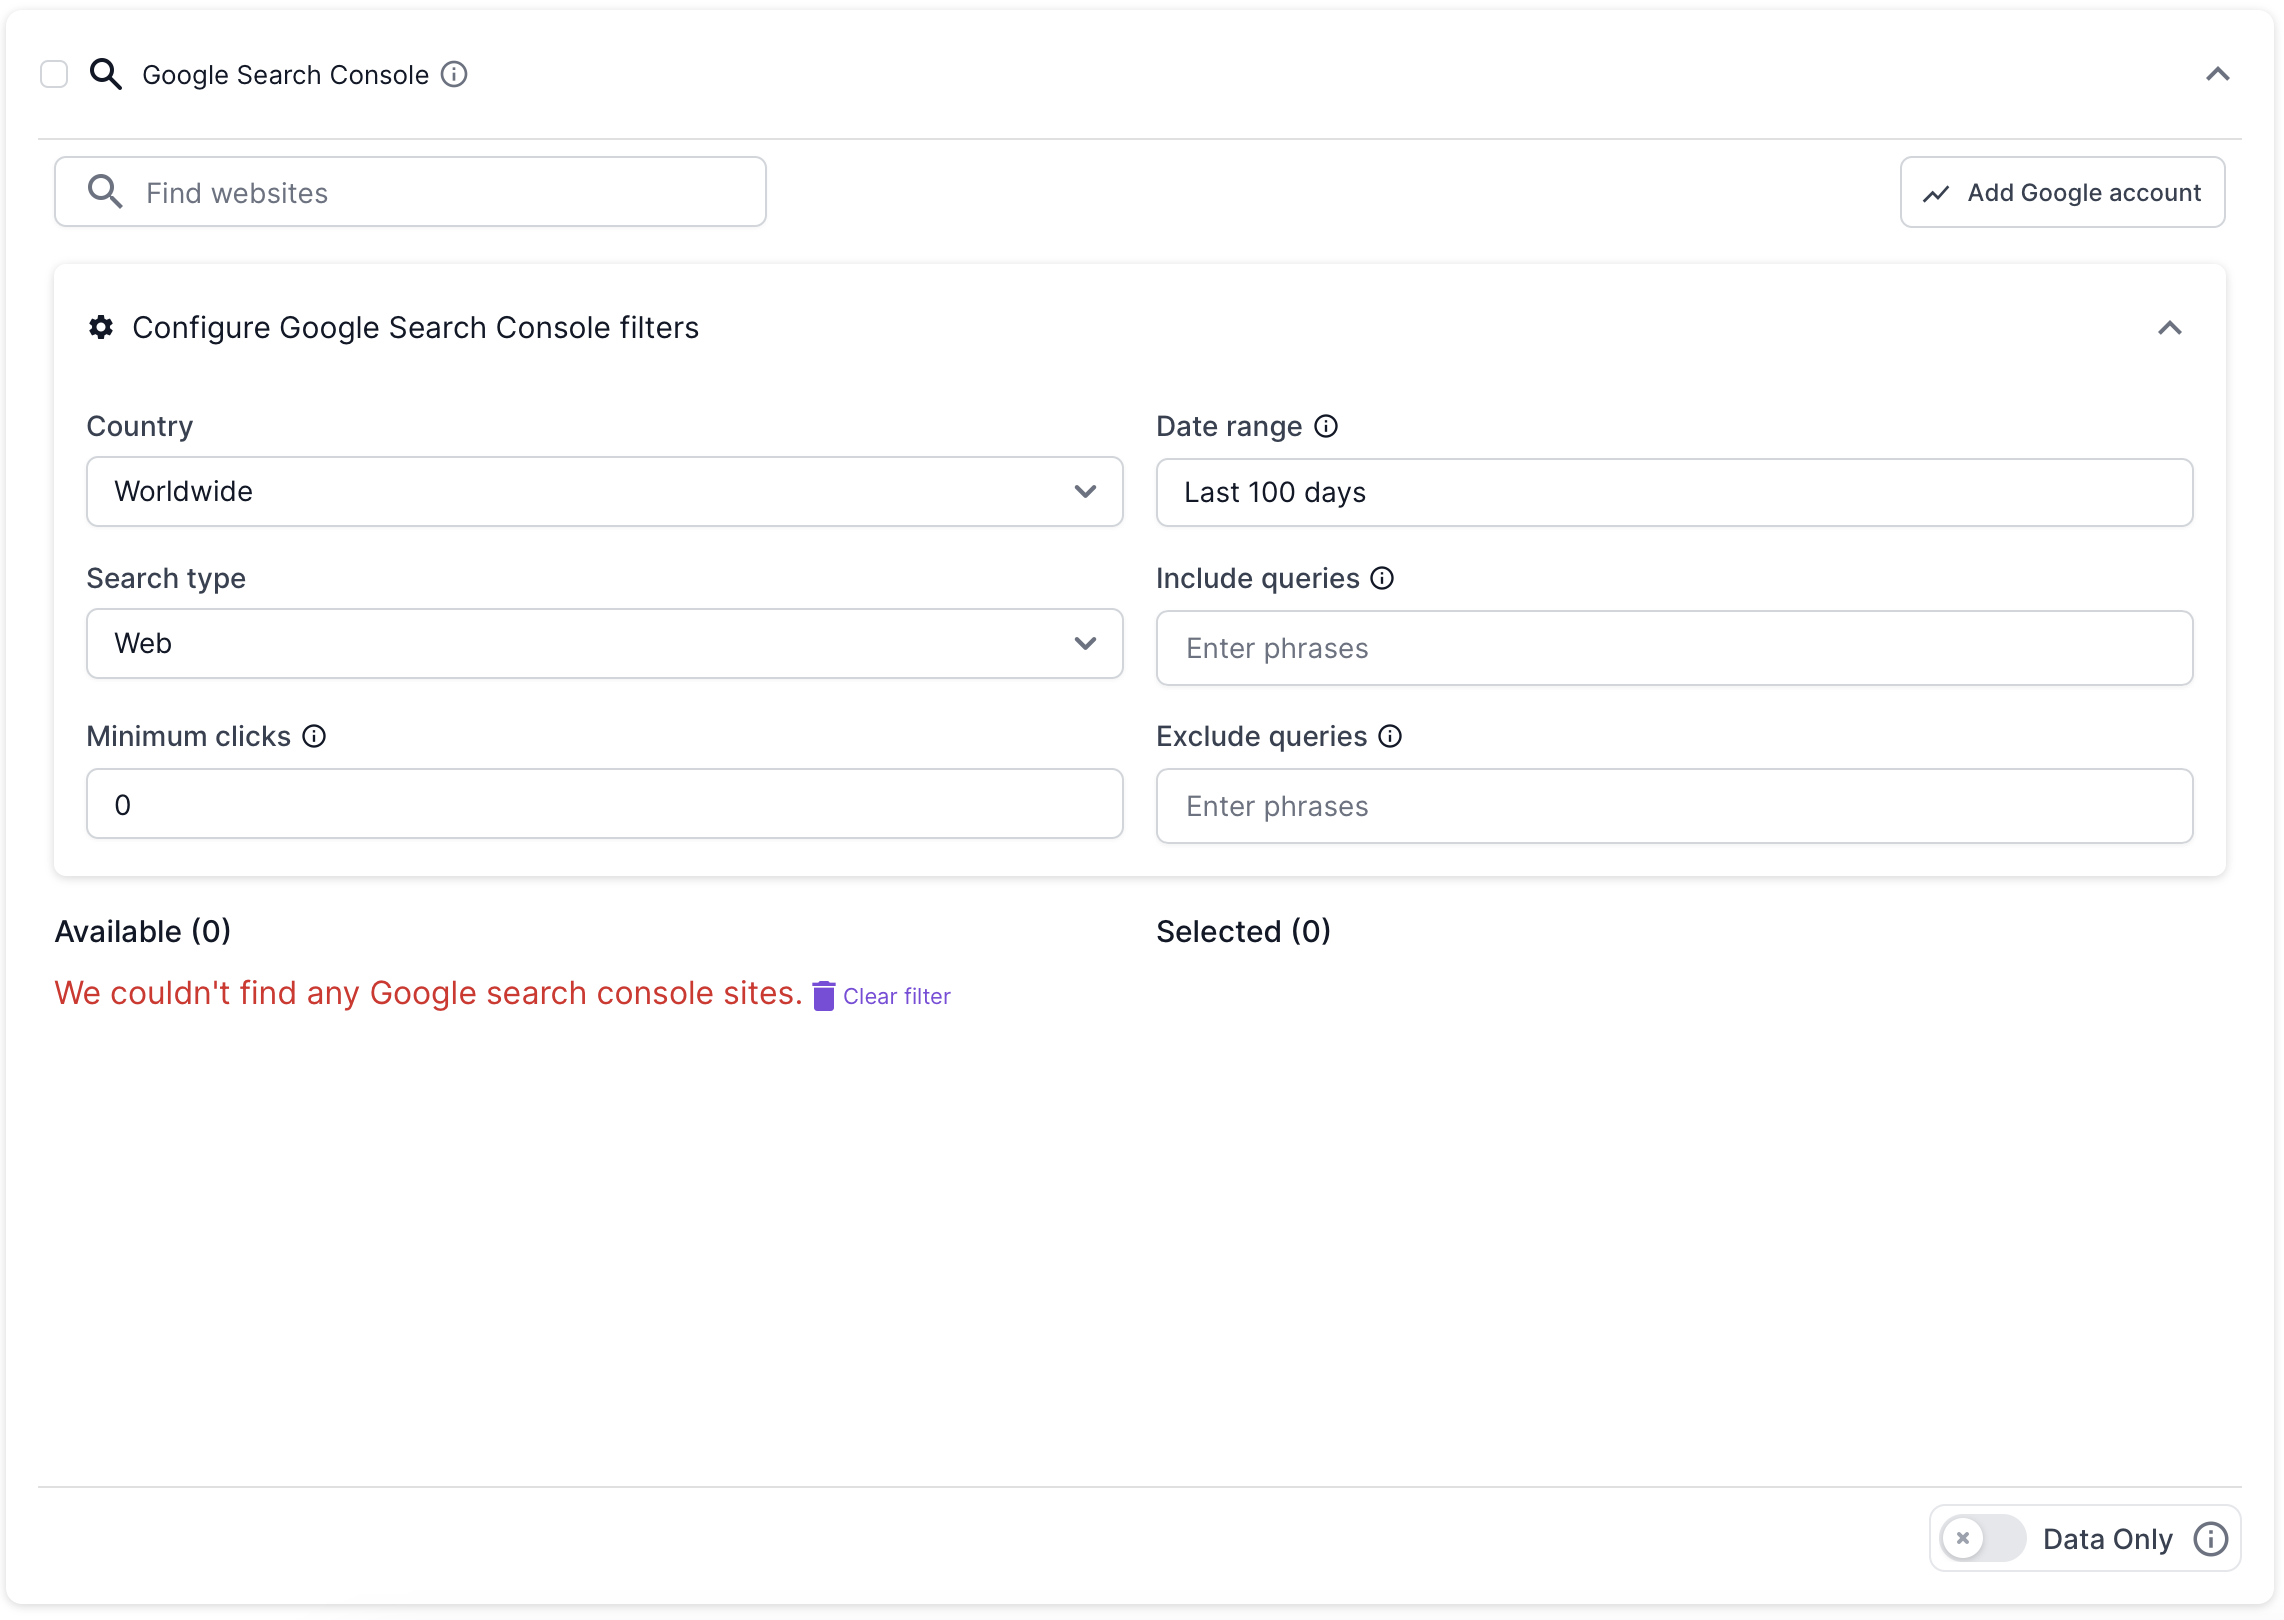Click the Minimum clicks number field
2284x1620 pixels.
point(604,805)
